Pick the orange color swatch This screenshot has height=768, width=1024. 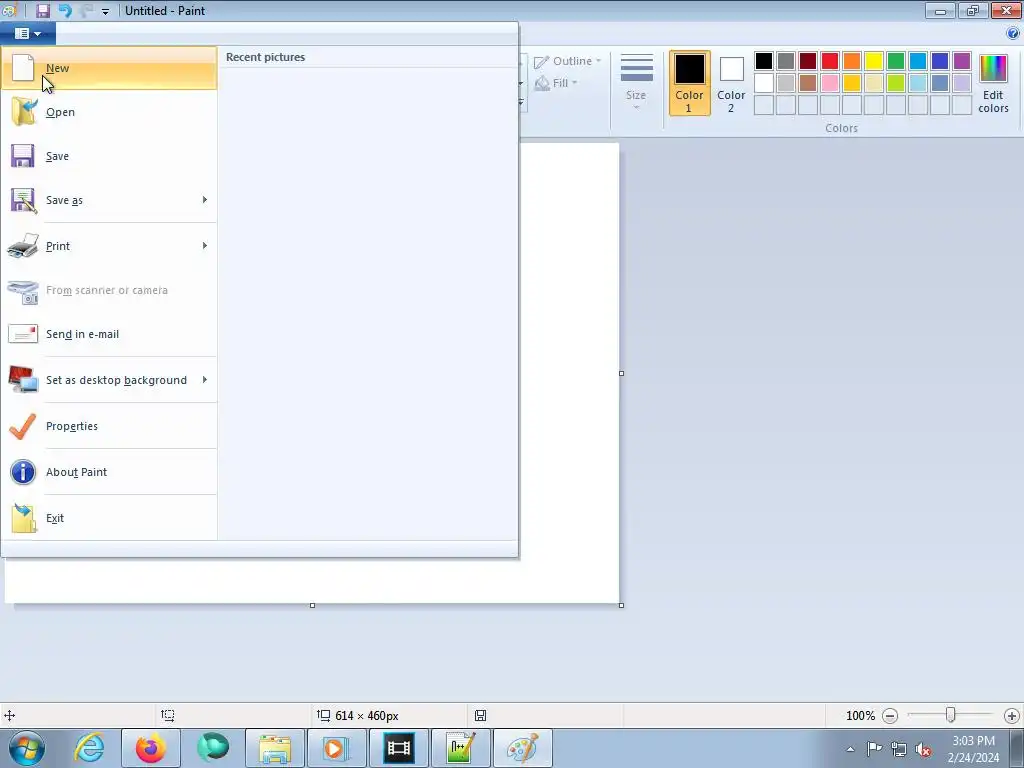pyautogui.click(x=852, y=61)
